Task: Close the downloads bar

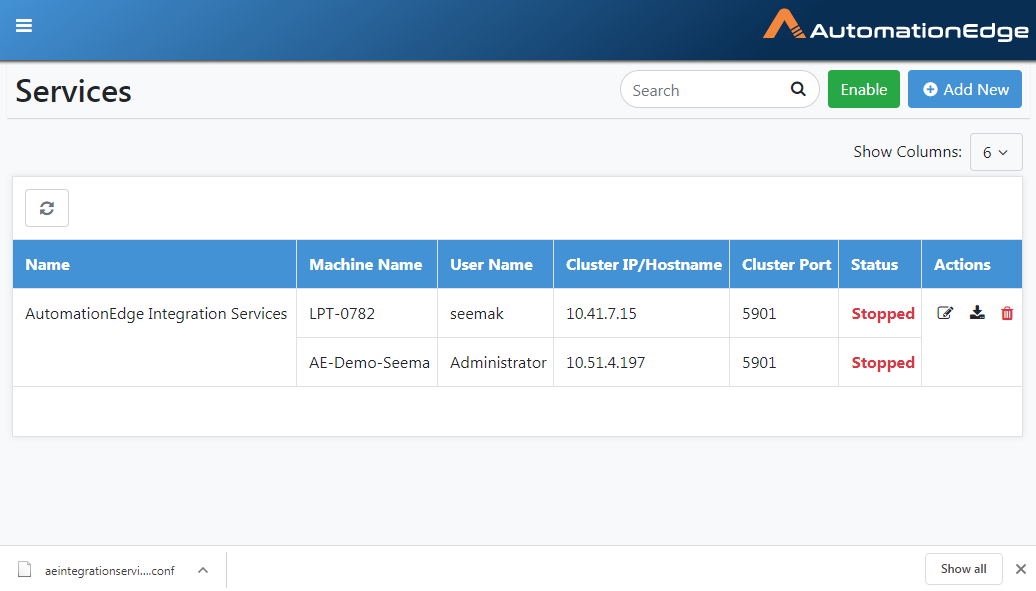Action: [x=1021, y=569]
